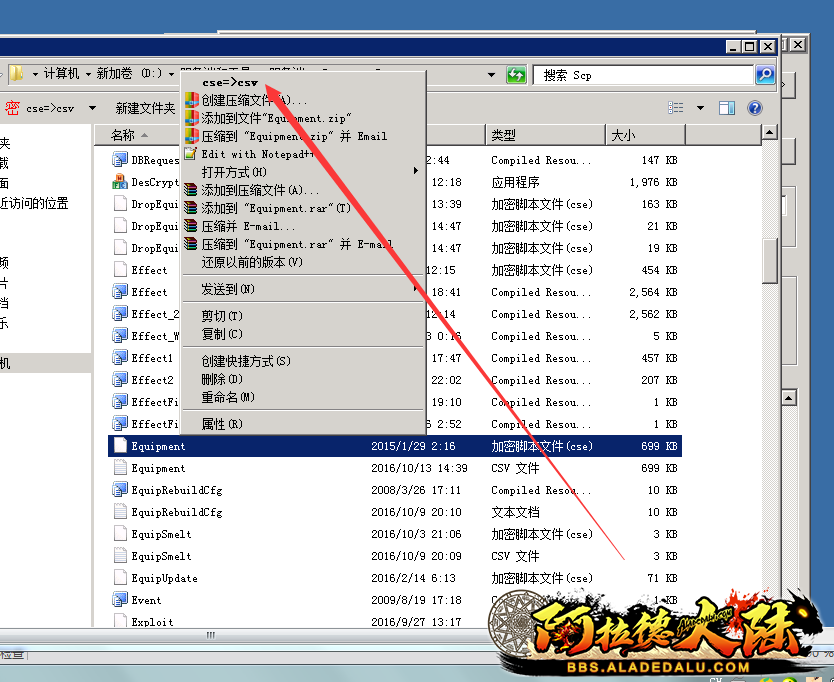The width and height of the screenshot is (834, 682).
Task: Click the search magnifier icon
Action: tap(764, 75)
